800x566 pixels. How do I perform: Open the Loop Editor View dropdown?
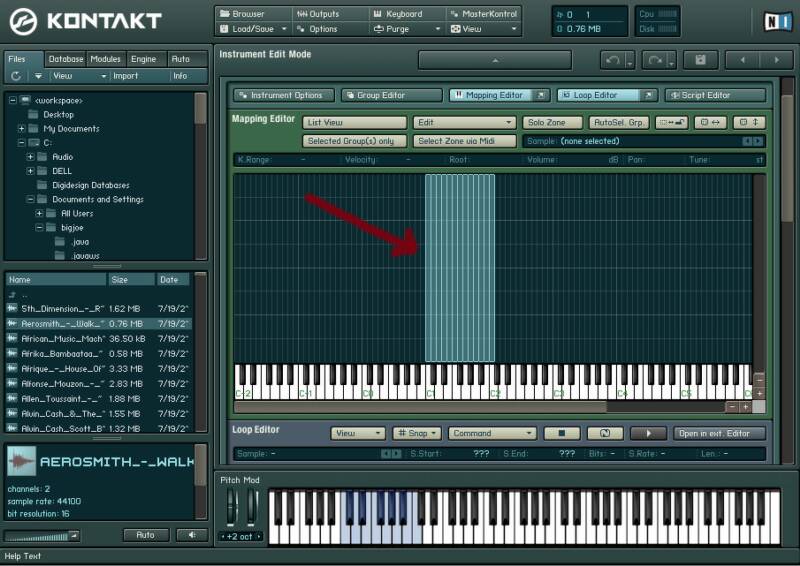point(358,433)
